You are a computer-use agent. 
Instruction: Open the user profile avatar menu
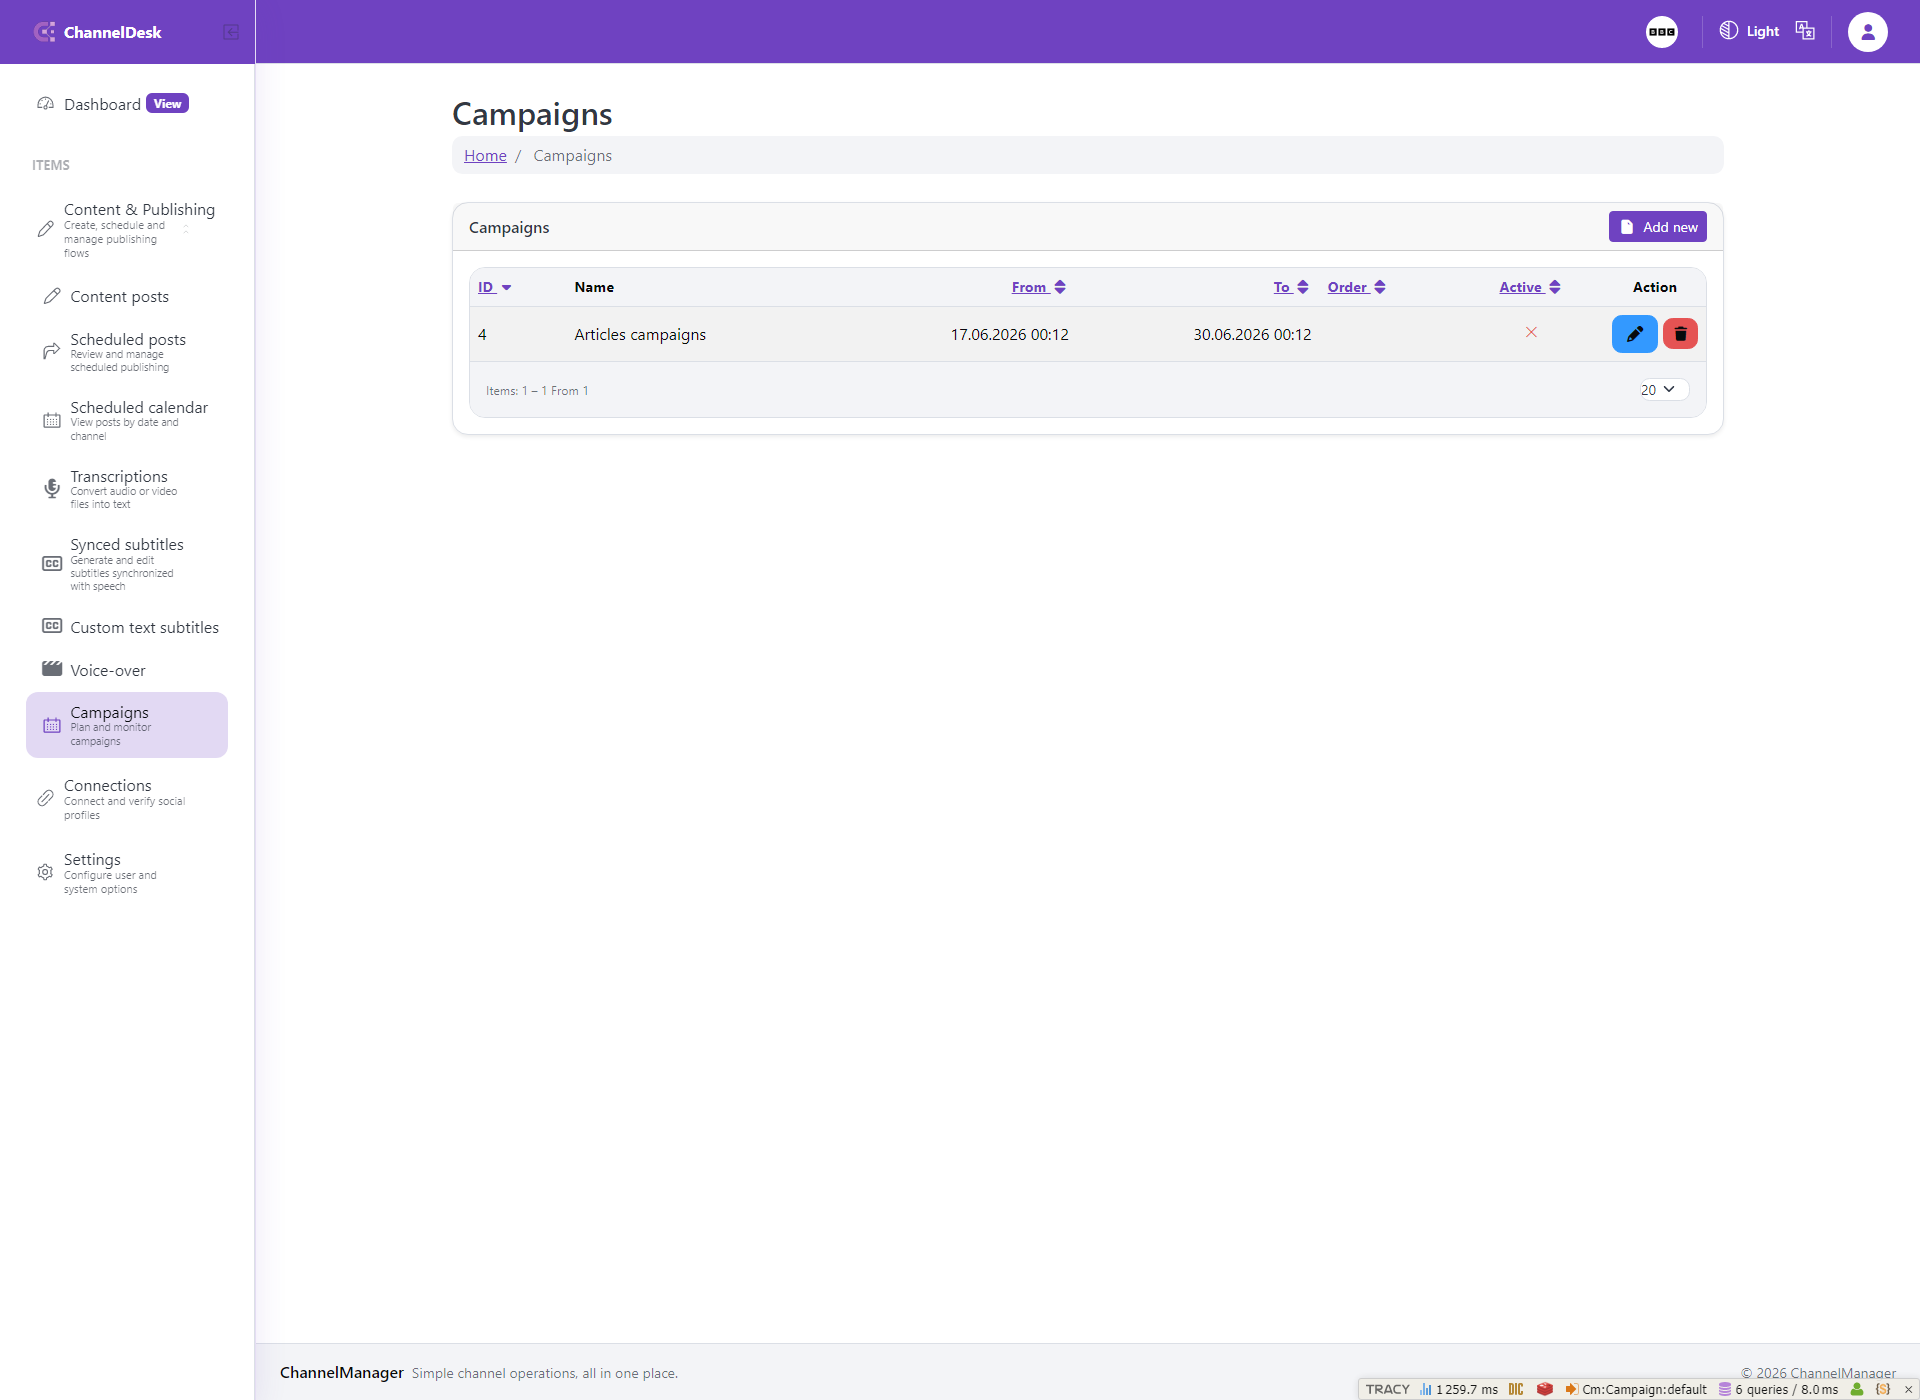click(x=1867, y=32)
